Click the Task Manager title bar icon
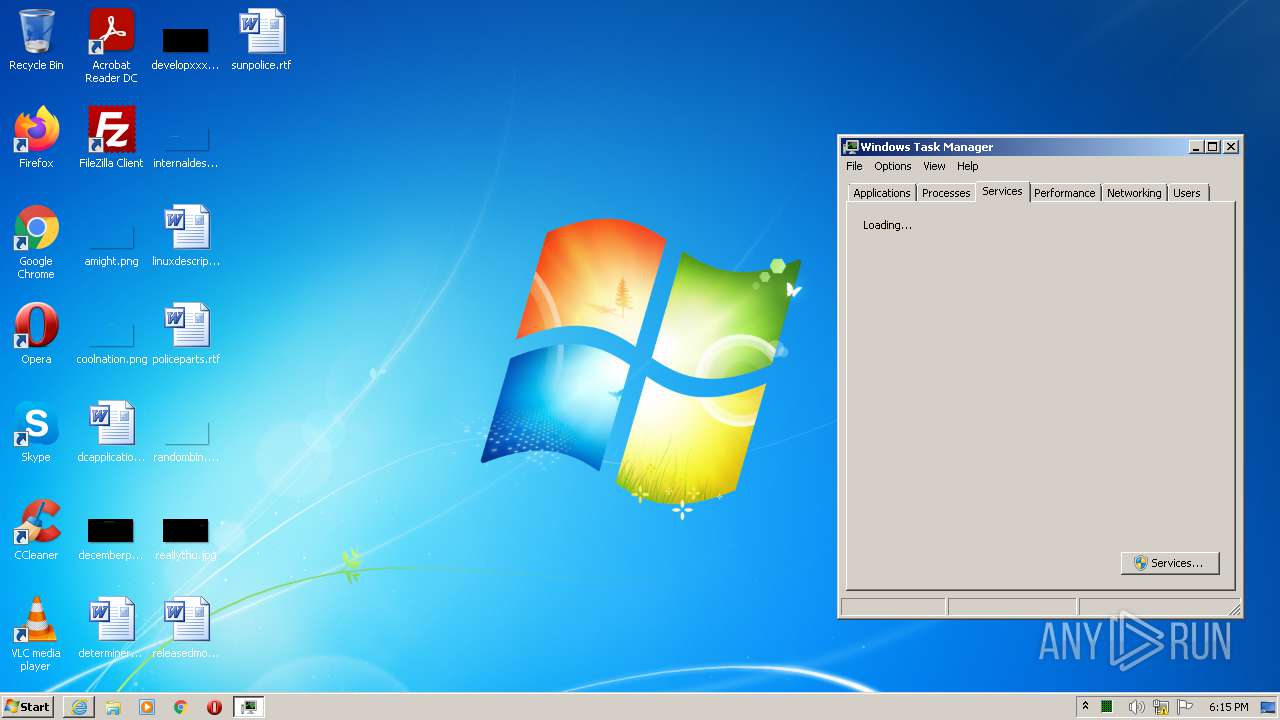The height and width of the screenshot is (720, 1280). 851,147
